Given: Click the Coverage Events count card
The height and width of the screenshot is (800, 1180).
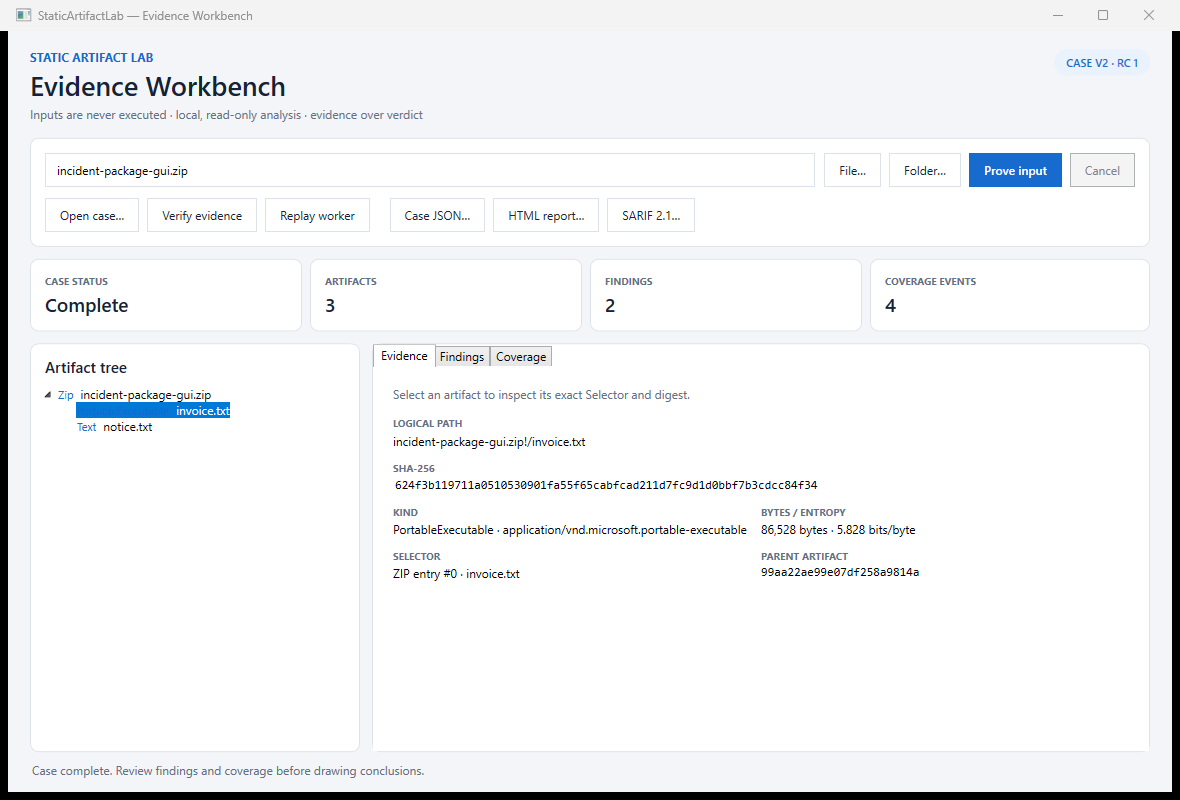Looking at the screenshot, I should (x=1010, y=295).
